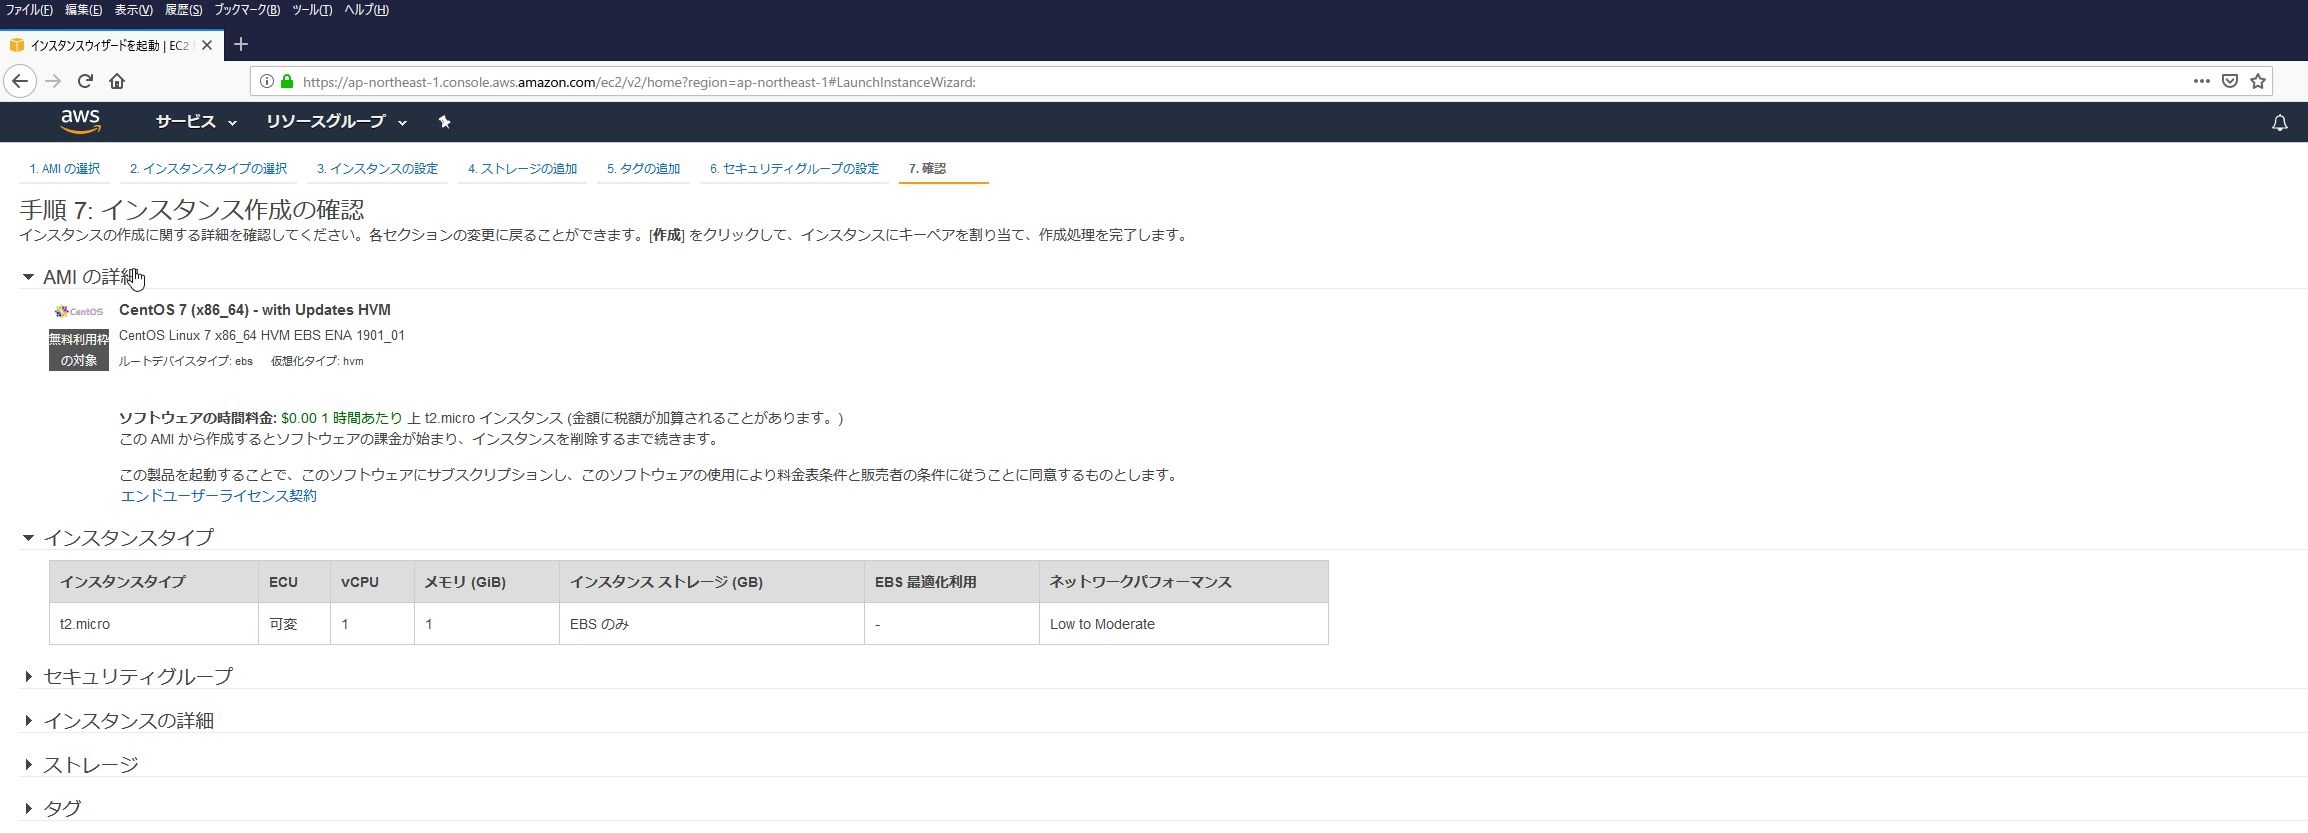Screen dimensions: 2308x833
Task: Click the Low to Moderate cell
Action: click(1184, 624)
